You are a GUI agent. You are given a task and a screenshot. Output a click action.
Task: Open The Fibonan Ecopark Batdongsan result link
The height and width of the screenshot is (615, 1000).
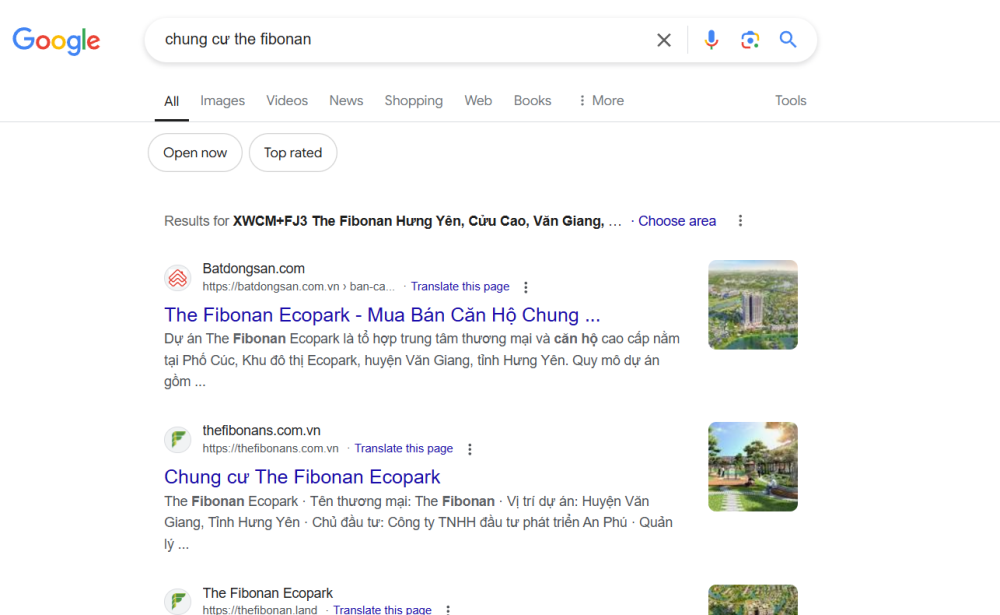pyautogui.click(x=382, y=315)
